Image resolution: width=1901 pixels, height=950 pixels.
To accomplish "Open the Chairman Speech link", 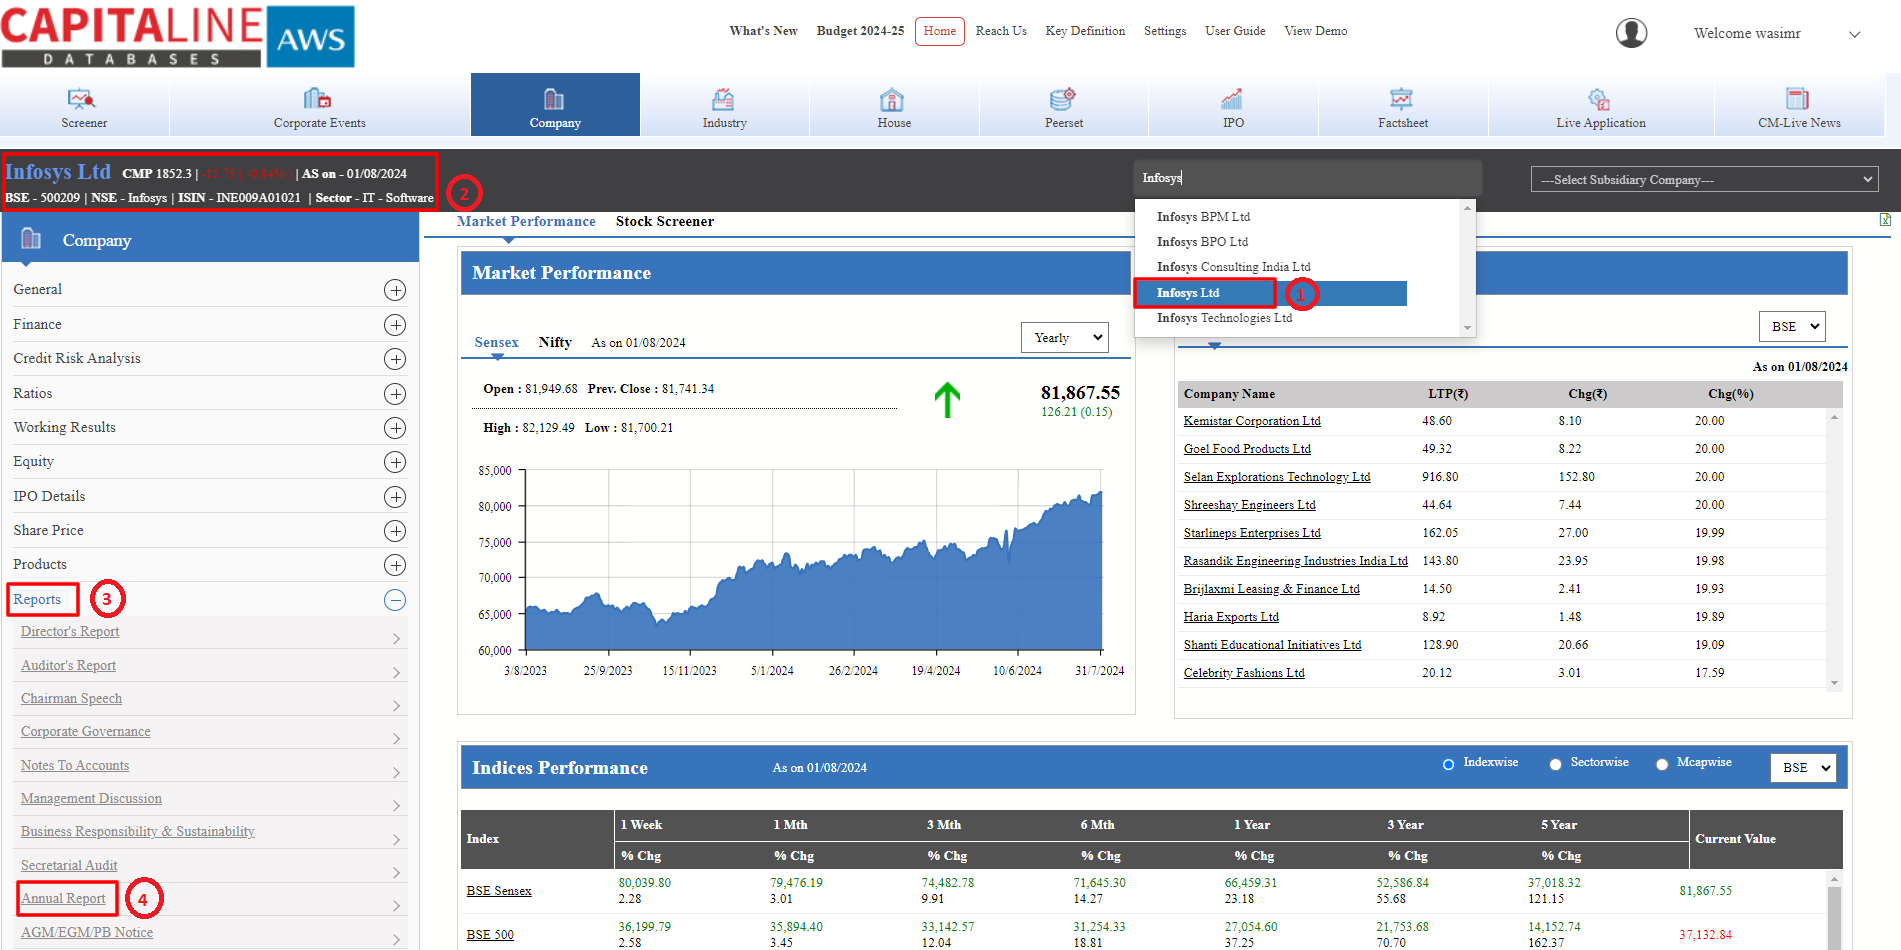I will point(71,698).
